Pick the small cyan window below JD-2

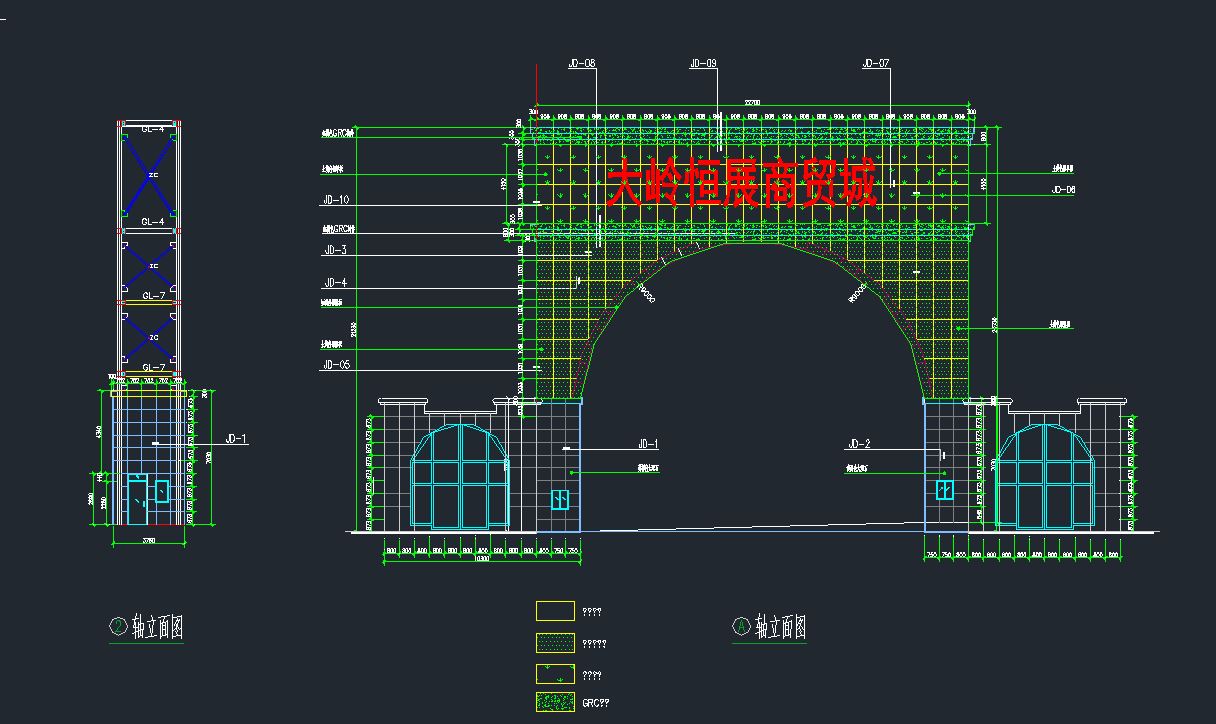(x=944, y=489)
